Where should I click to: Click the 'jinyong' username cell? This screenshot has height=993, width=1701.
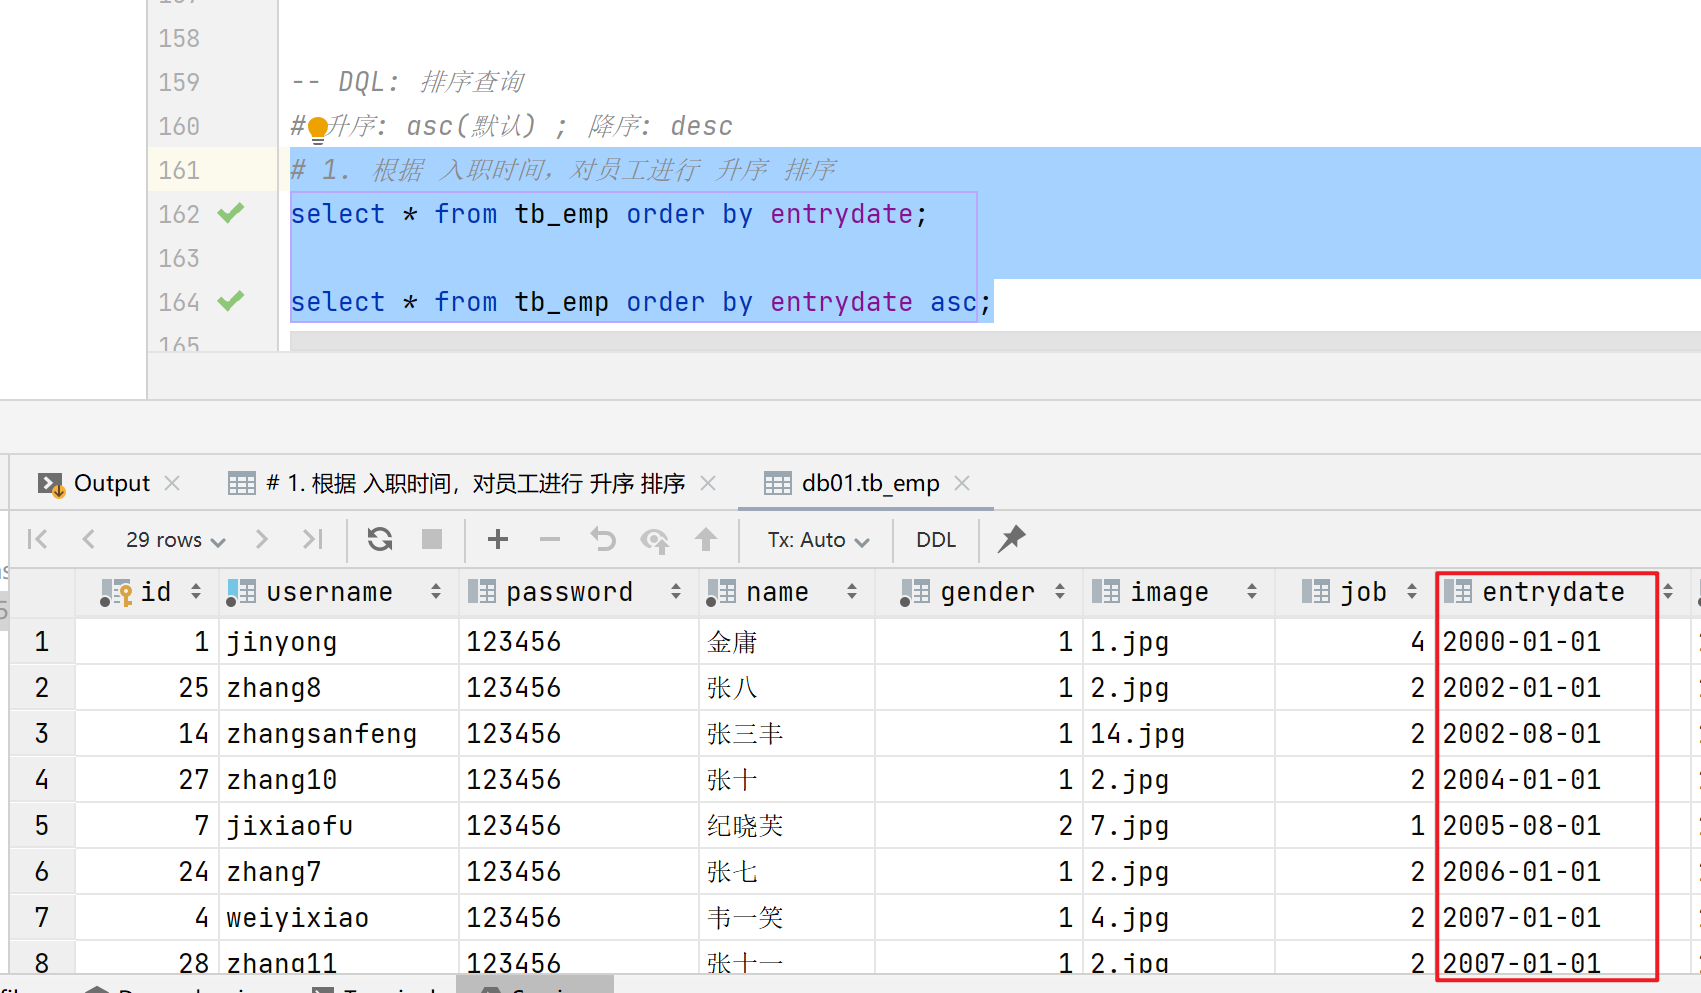pyautogui.click(x=338, y=642)
